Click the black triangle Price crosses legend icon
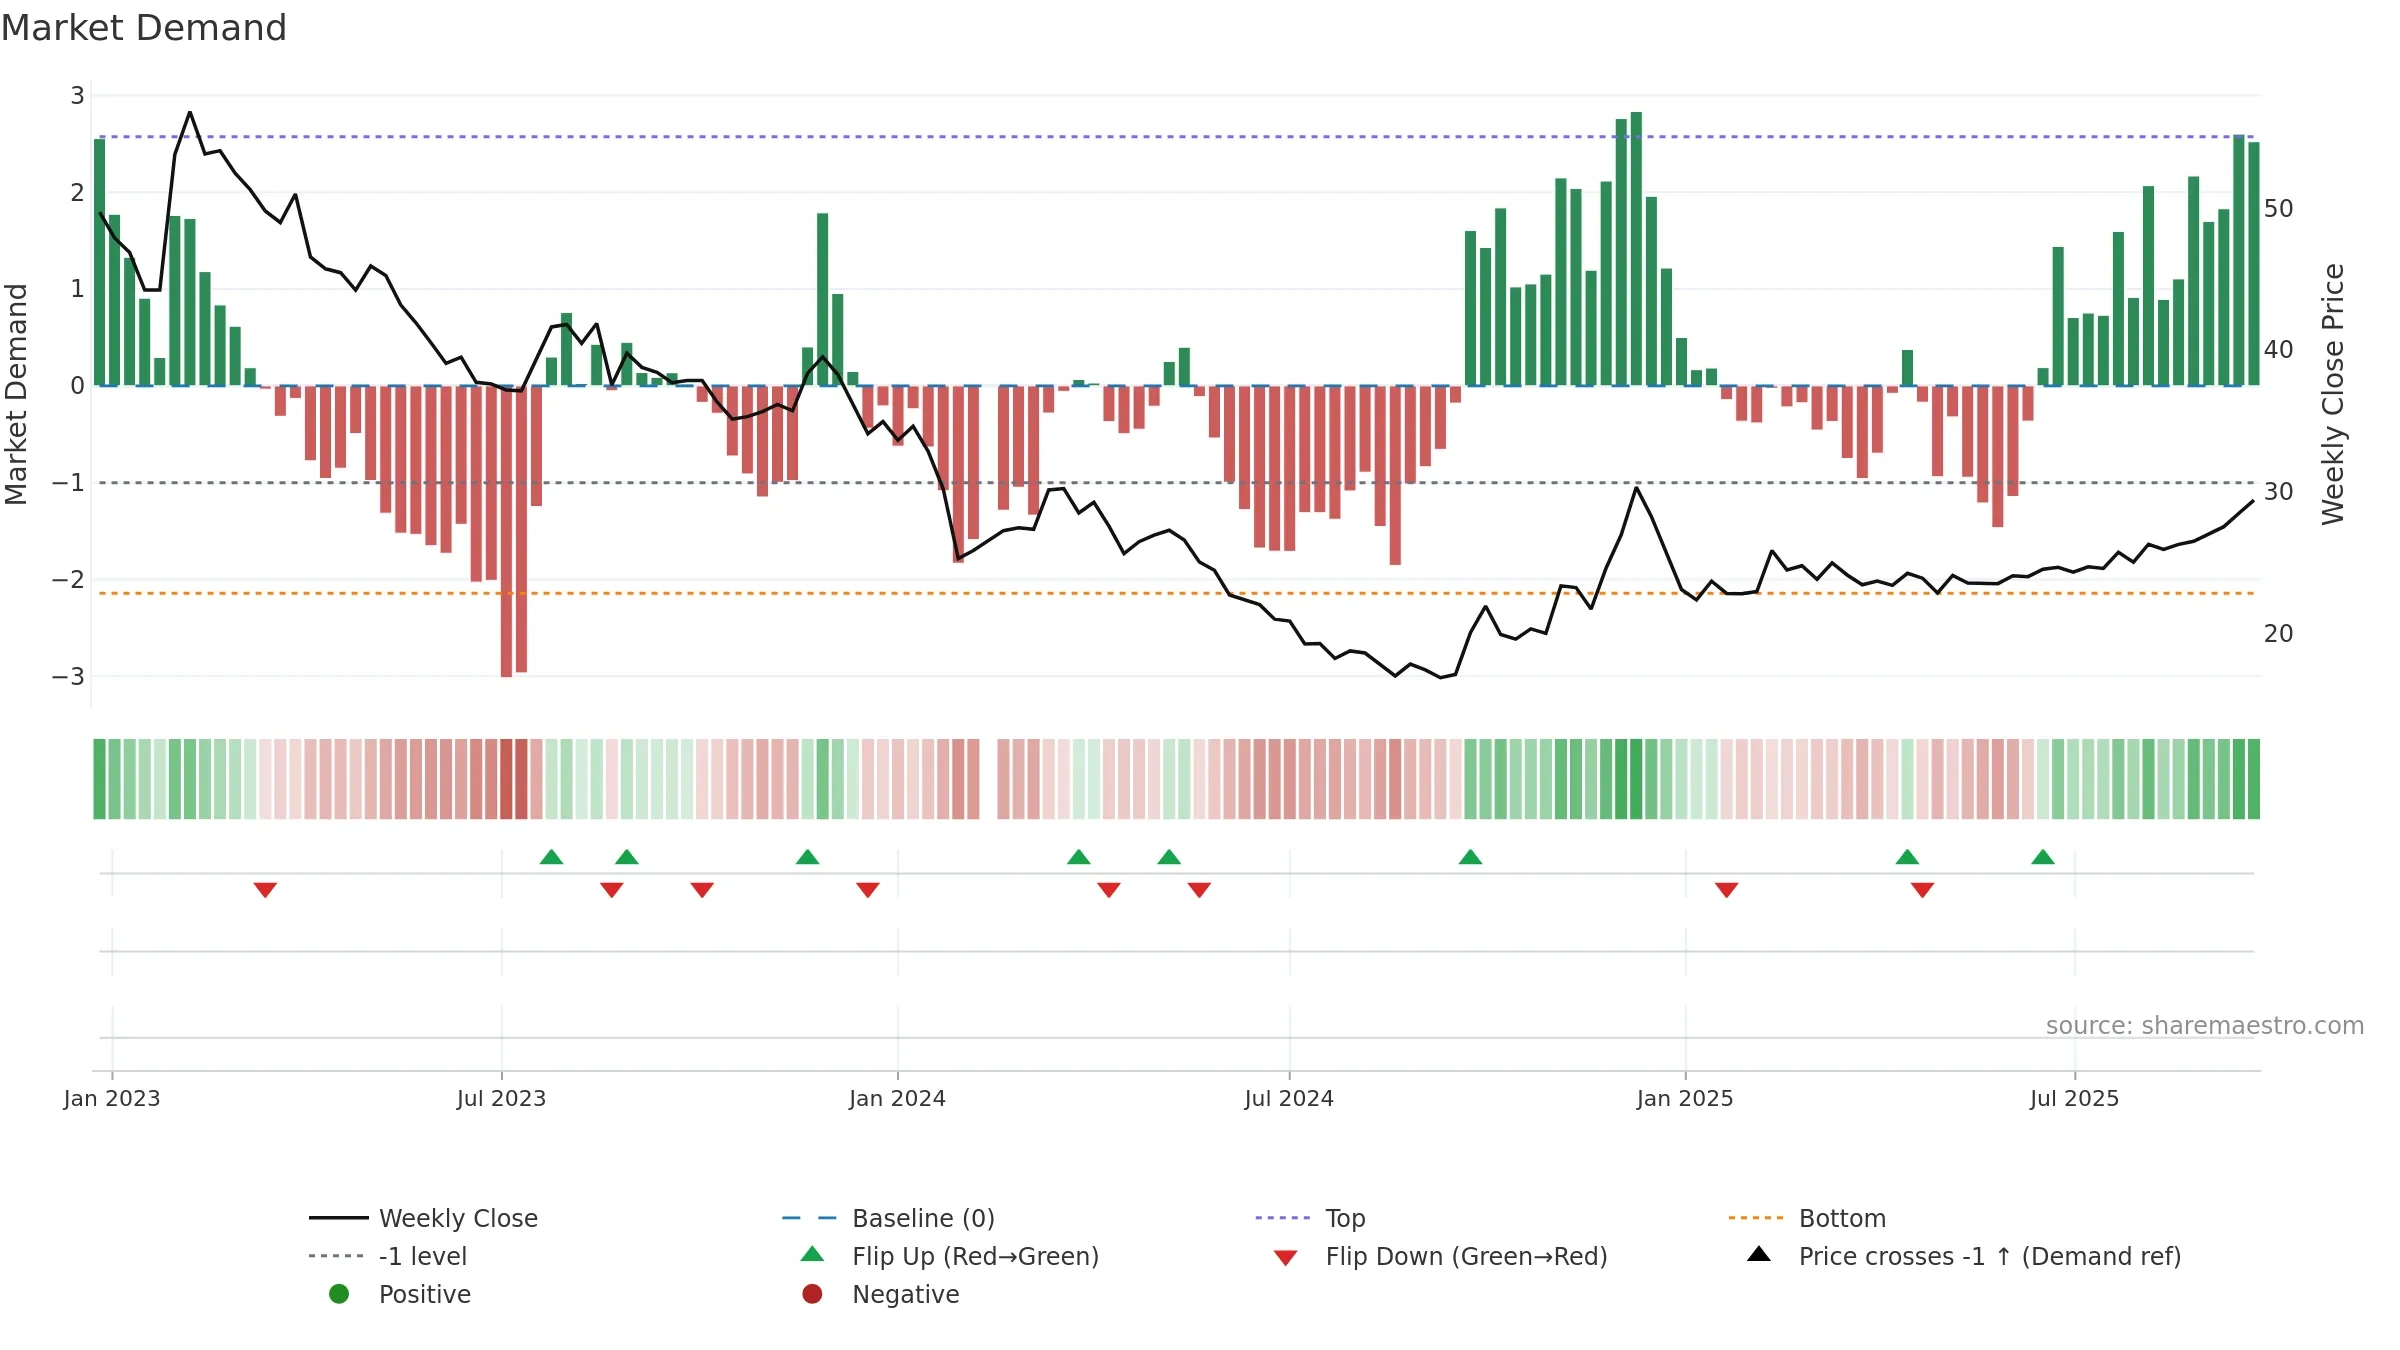This screenshot has width=2400, height=1350. [1758, 1254]
